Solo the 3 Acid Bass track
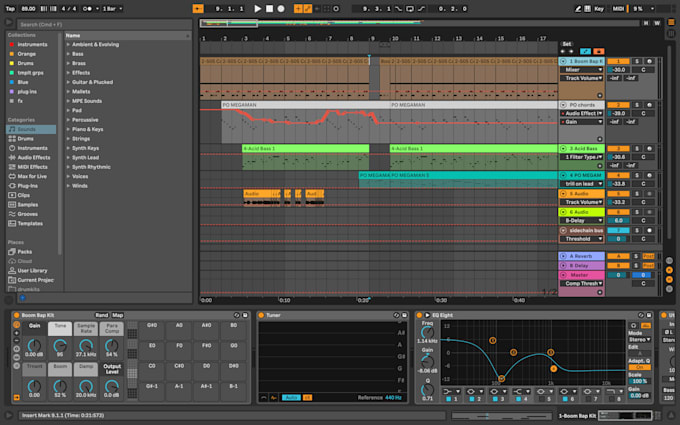The width and height of the screenshot is (680, 425). pos(637,149)
